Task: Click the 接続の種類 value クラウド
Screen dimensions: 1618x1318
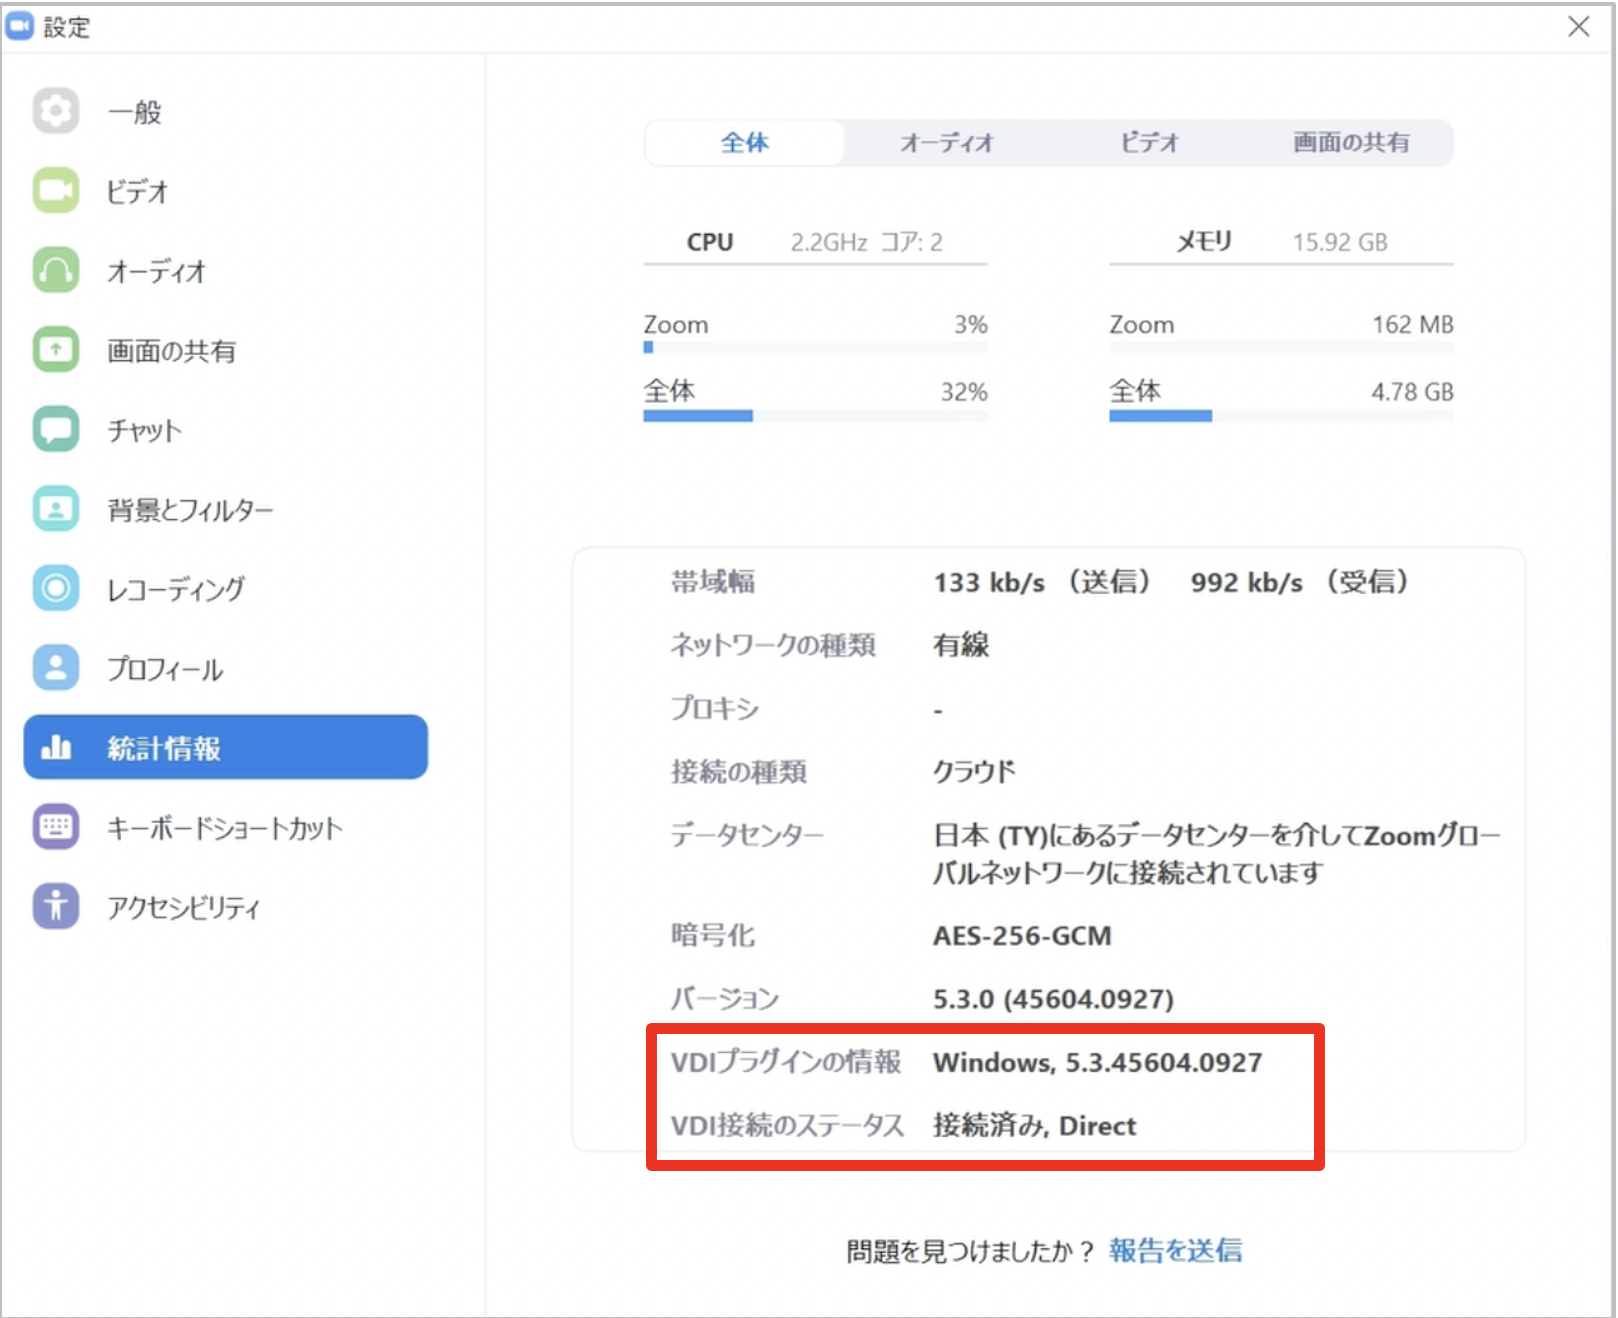Action: click(x=974, y=772)
